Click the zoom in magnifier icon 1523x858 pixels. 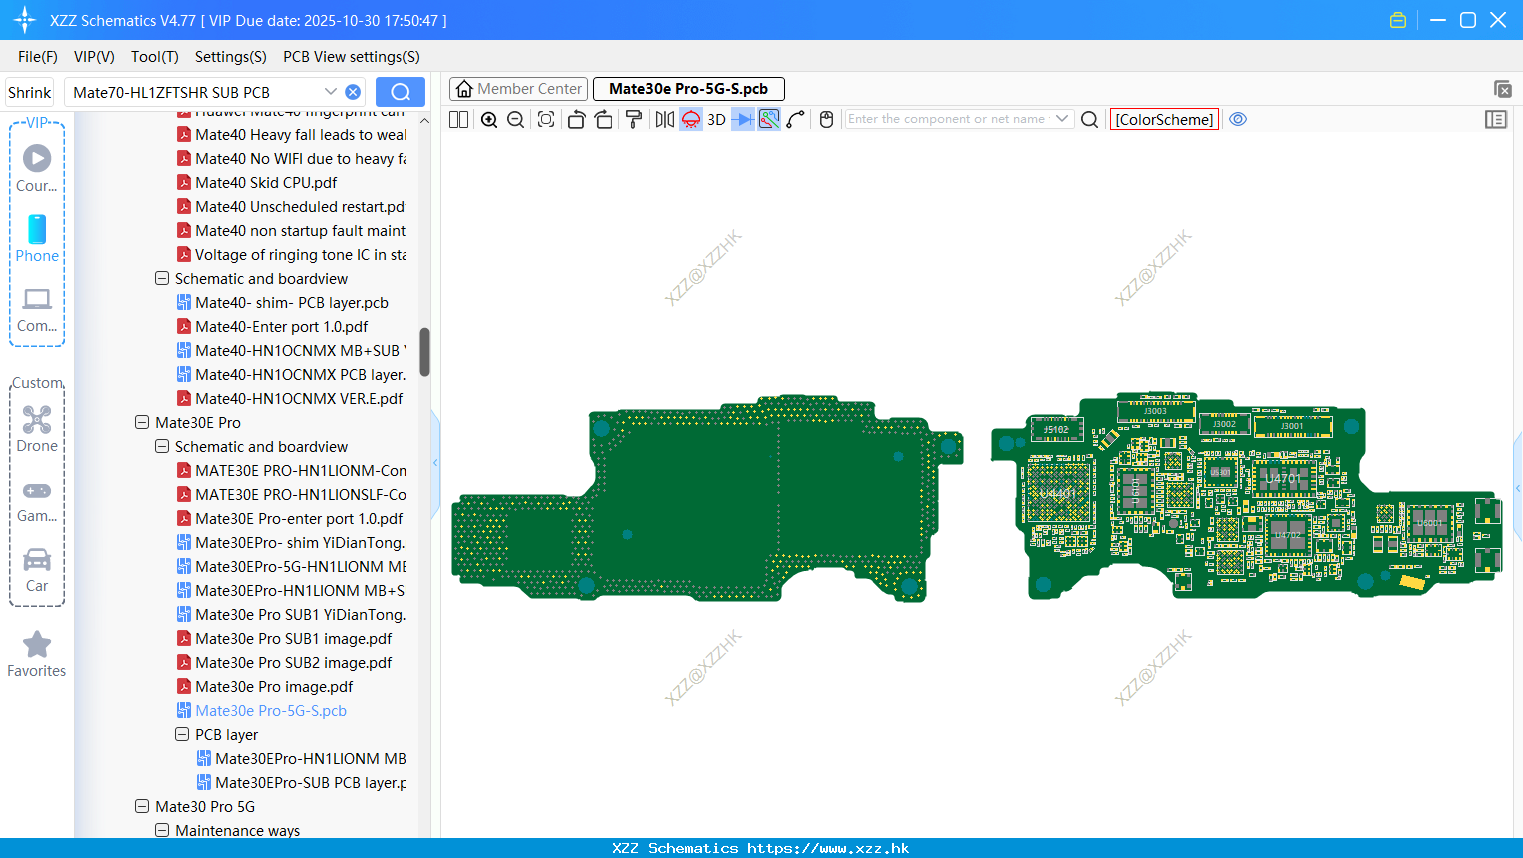click(x=489, y=119)
